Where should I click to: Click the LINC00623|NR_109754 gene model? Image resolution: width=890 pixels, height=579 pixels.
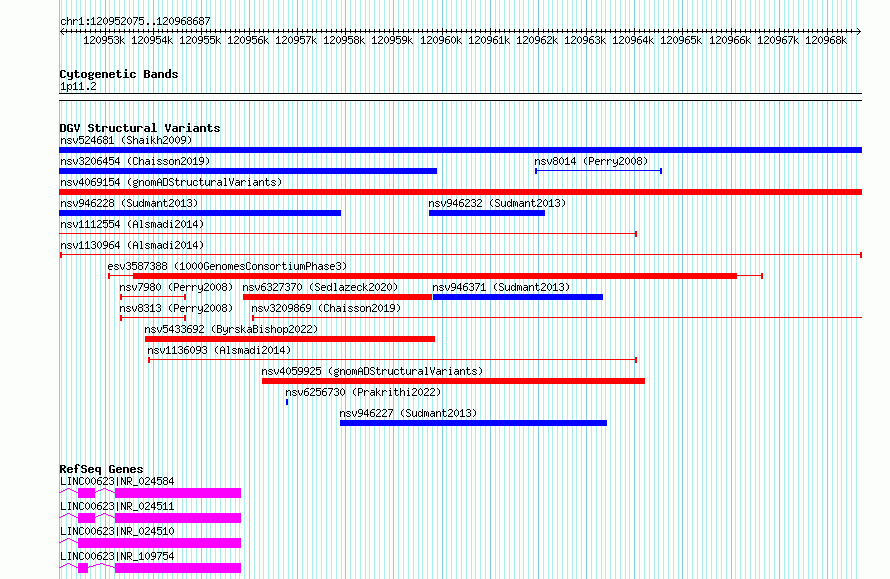click(150, 568)
